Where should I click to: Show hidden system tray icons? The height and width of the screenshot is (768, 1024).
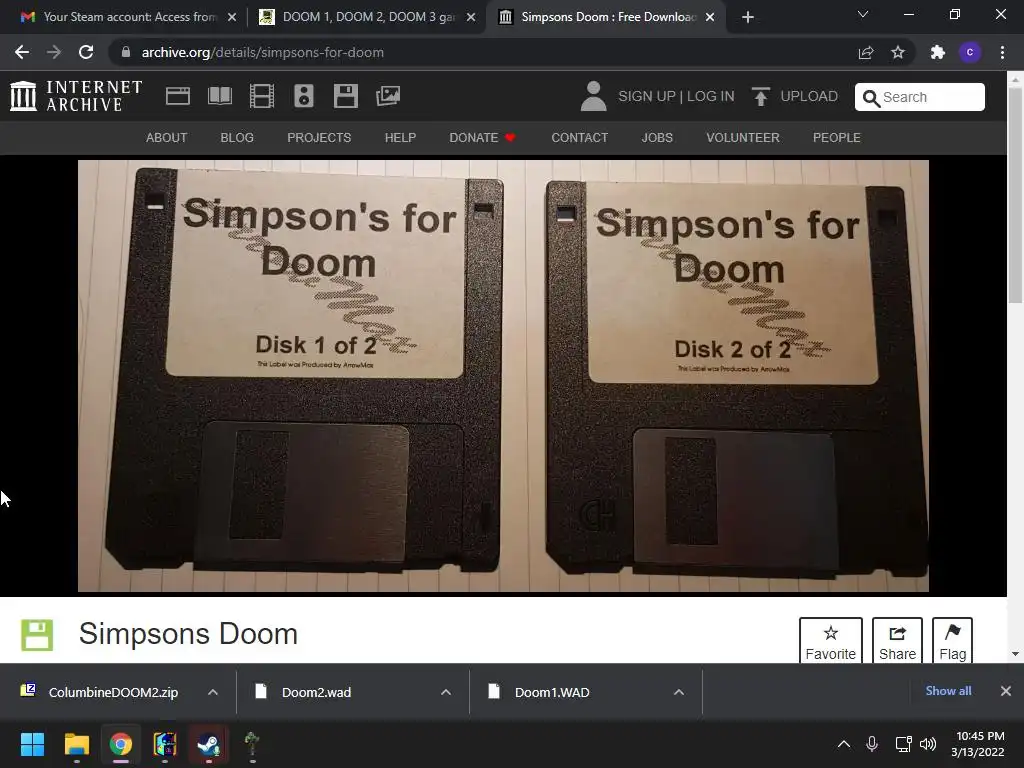pos(844,744)
